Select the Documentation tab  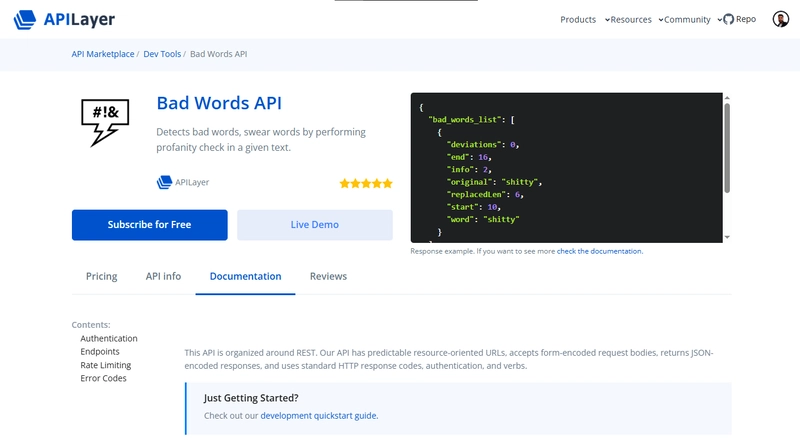245,276
